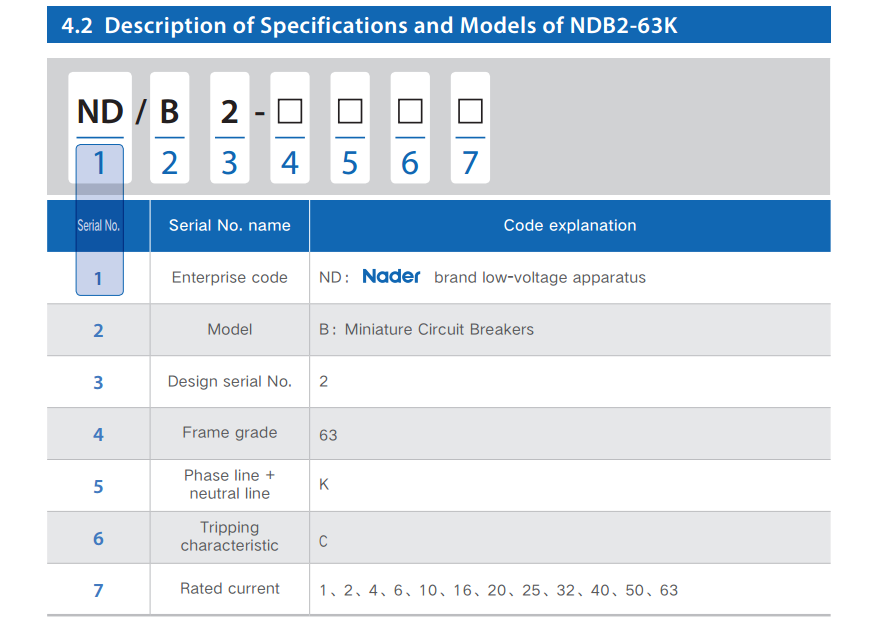Screen dimensions: 889x642
Task: Click the empty square above number 4
Action: [290, 111]
